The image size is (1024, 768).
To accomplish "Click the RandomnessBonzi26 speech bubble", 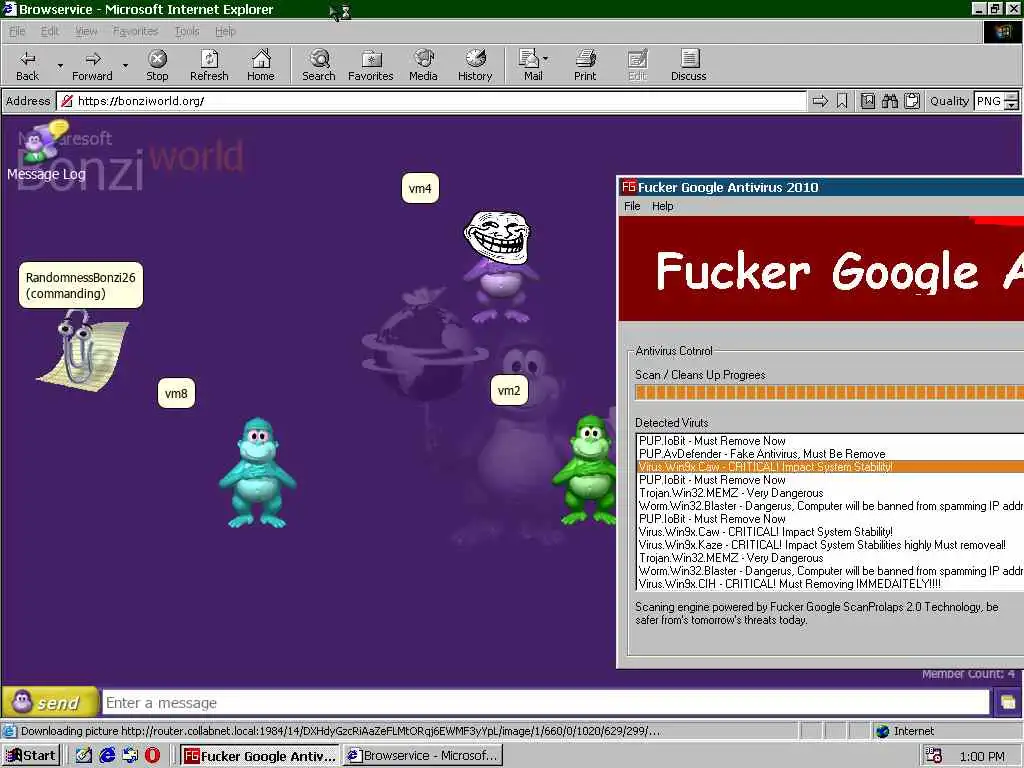I will [x=80, y=285].
